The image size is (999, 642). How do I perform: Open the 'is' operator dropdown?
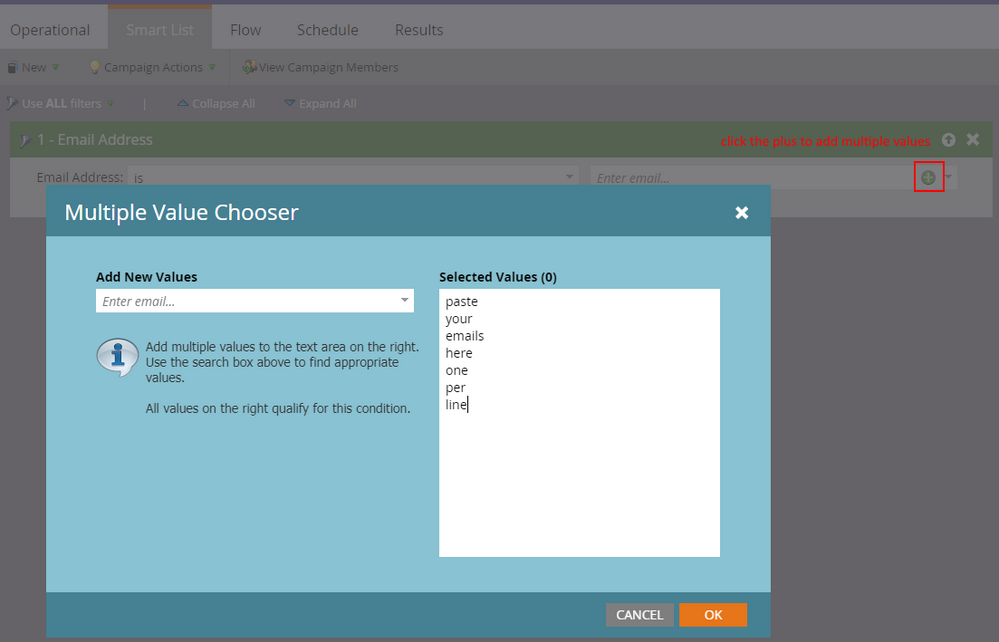tap(570, 177)
